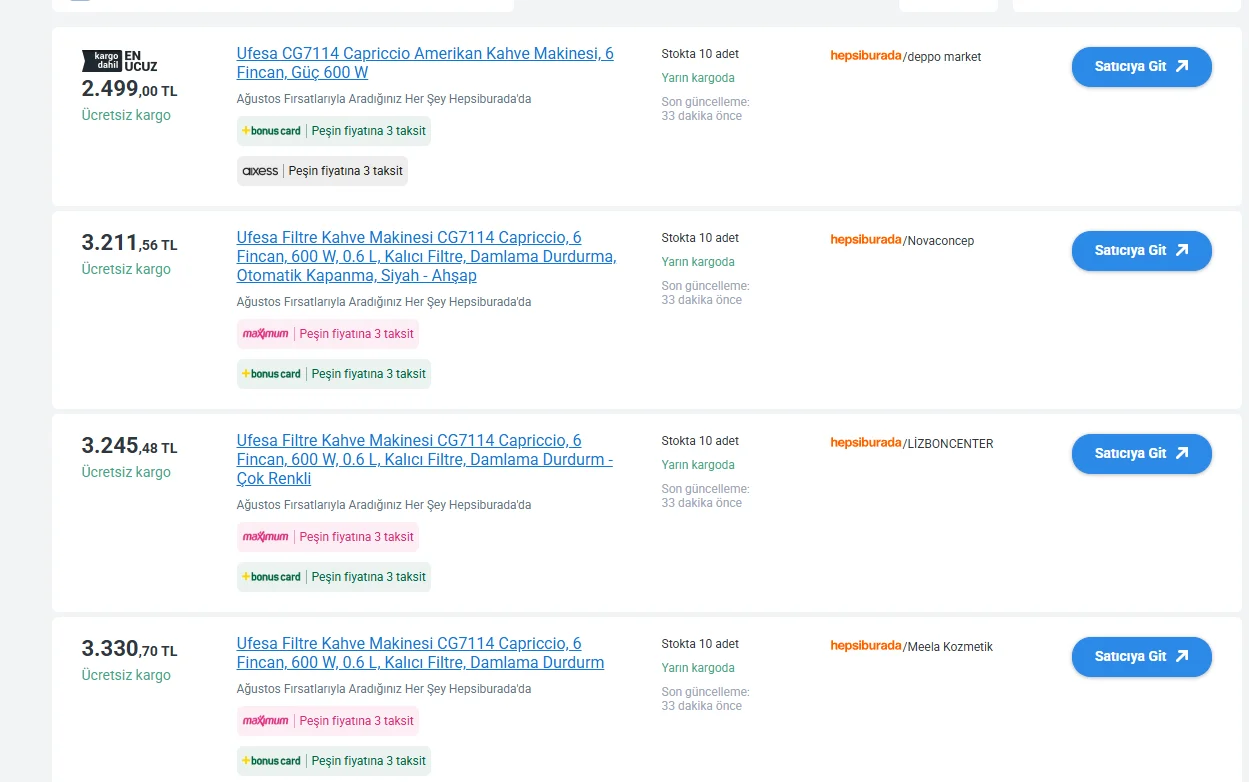Click seller name Novaconcep

point(940,241)
